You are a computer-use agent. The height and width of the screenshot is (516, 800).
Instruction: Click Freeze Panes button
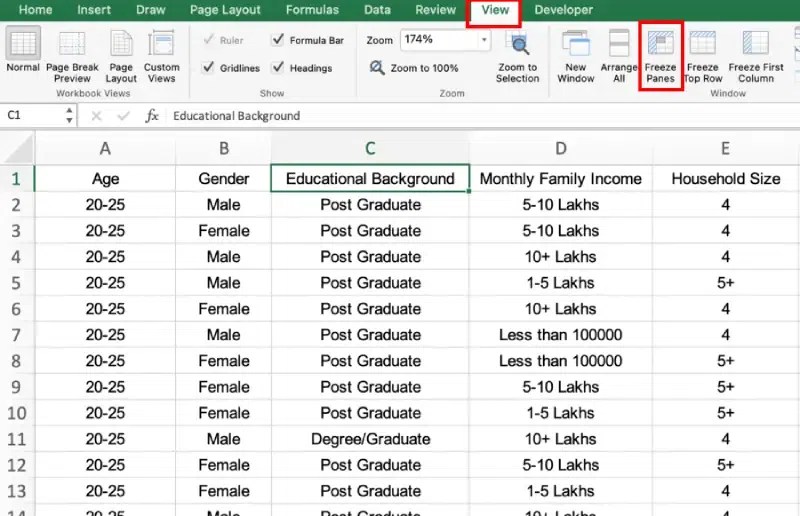[x=660, y=56]
